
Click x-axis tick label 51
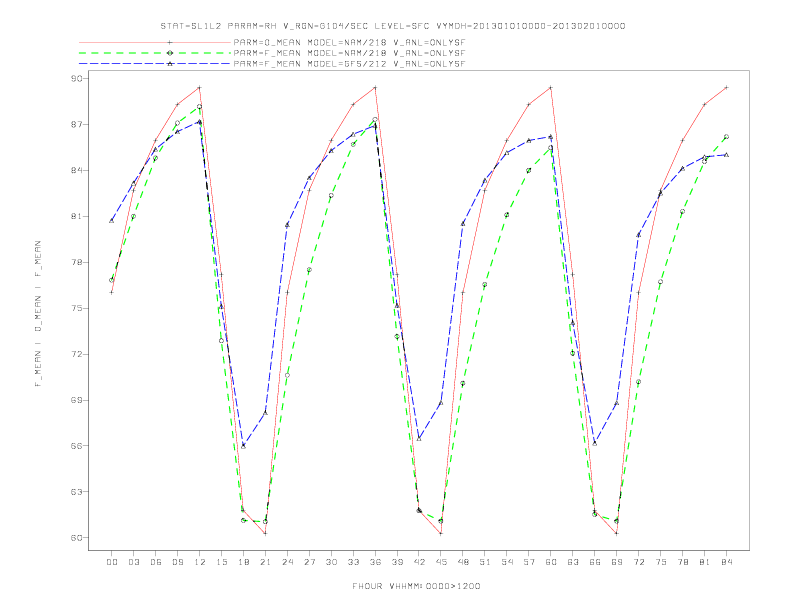[485, 562]
